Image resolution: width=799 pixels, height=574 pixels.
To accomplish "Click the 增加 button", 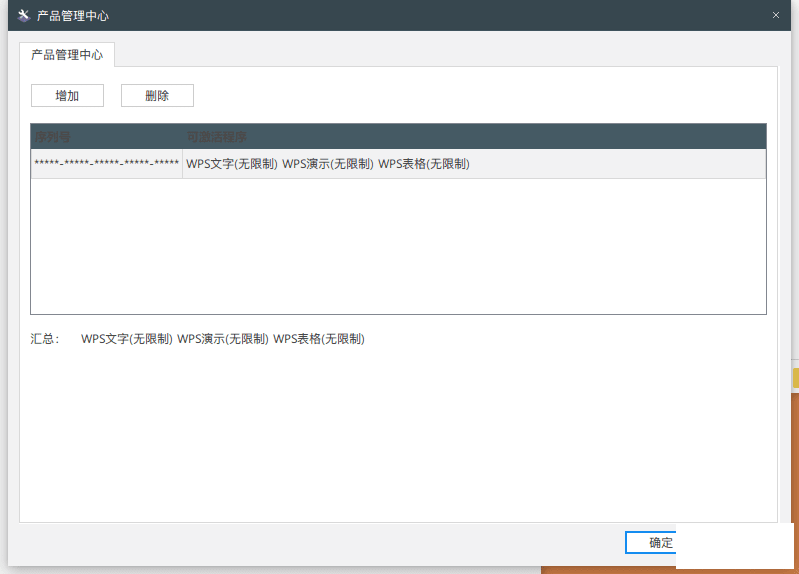I will point(67,95).
